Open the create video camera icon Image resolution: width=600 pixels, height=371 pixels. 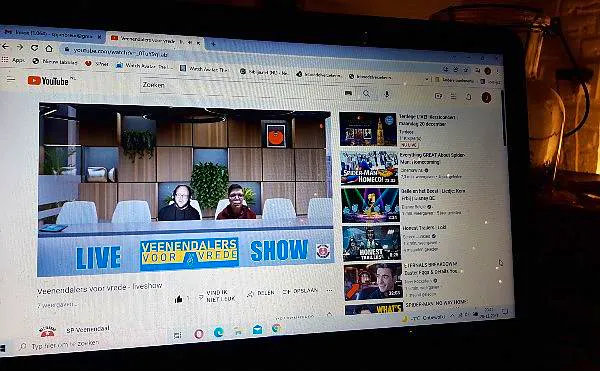coord(439,96)
